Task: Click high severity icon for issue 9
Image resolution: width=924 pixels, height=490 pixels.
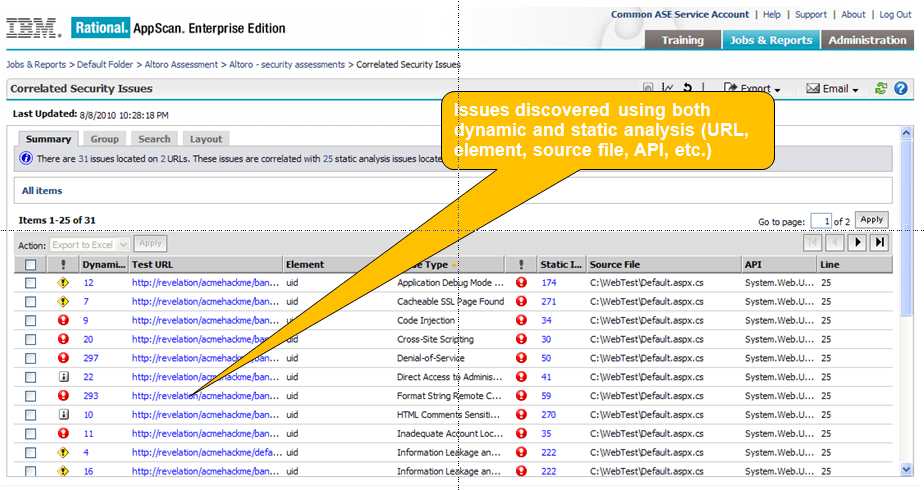Action: 64,320
